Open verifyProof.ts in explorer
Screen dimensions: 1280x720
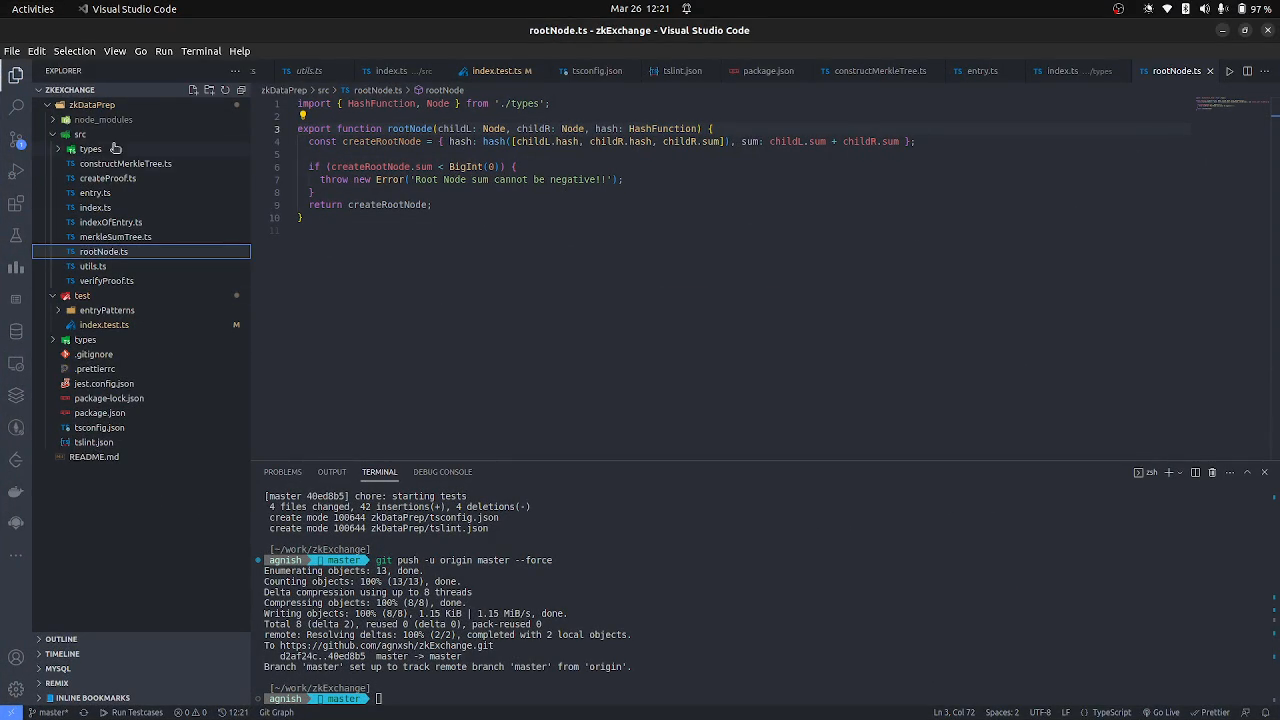[141, 281]
